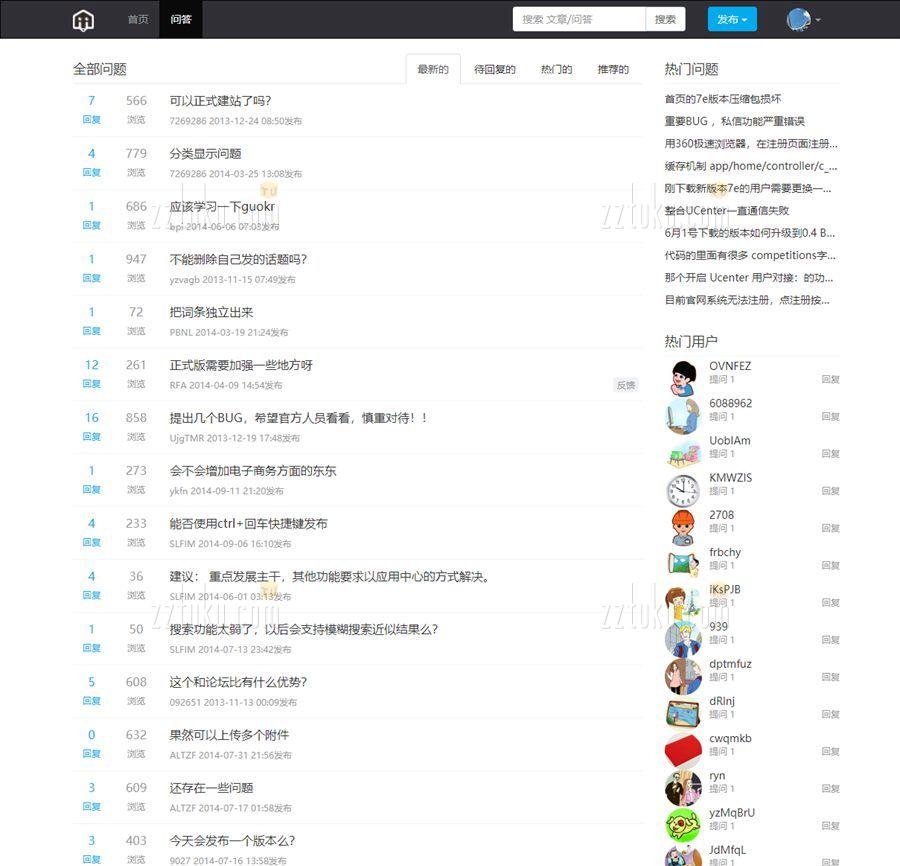Open question 提出几个BUG，希望官方人员看看
This screenshot has height=866, width=900.
[x=298, y=418]
